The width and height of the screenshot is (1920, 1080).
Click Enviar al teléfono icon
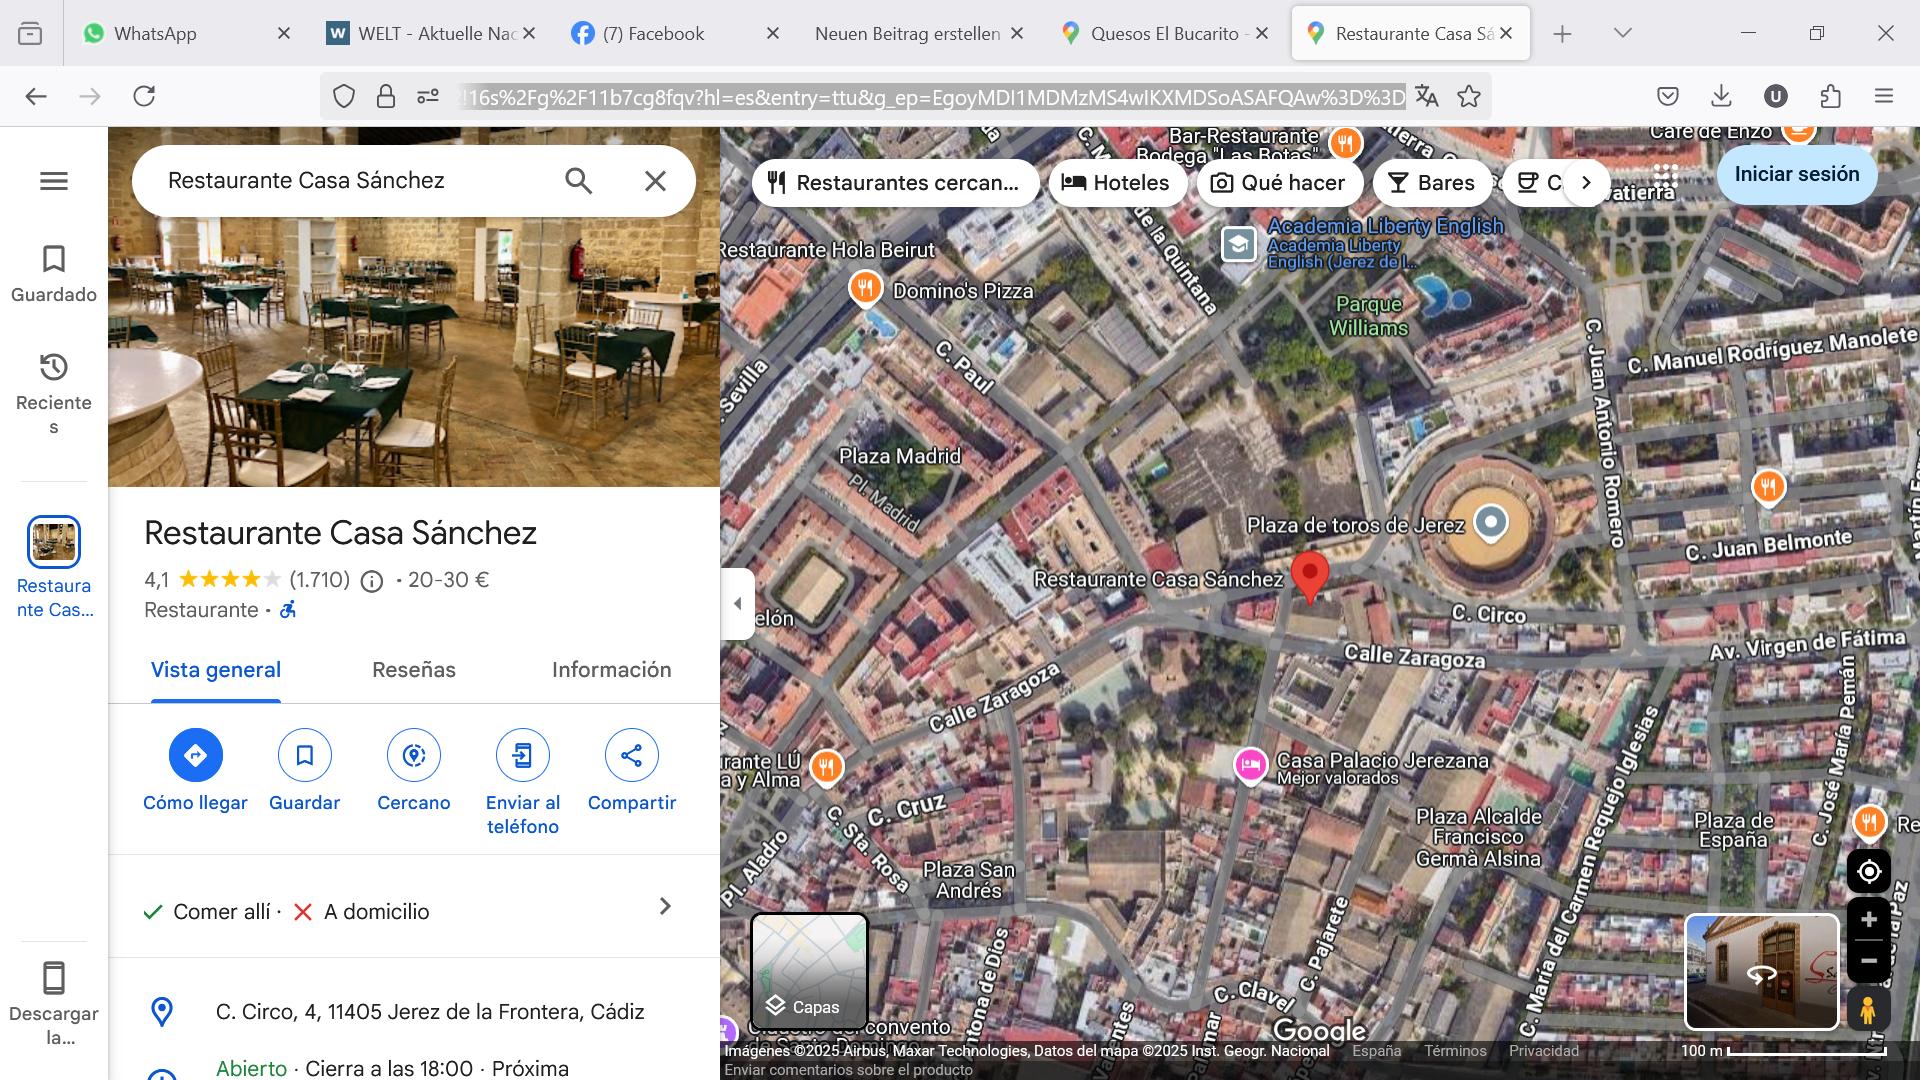point(522,755)
